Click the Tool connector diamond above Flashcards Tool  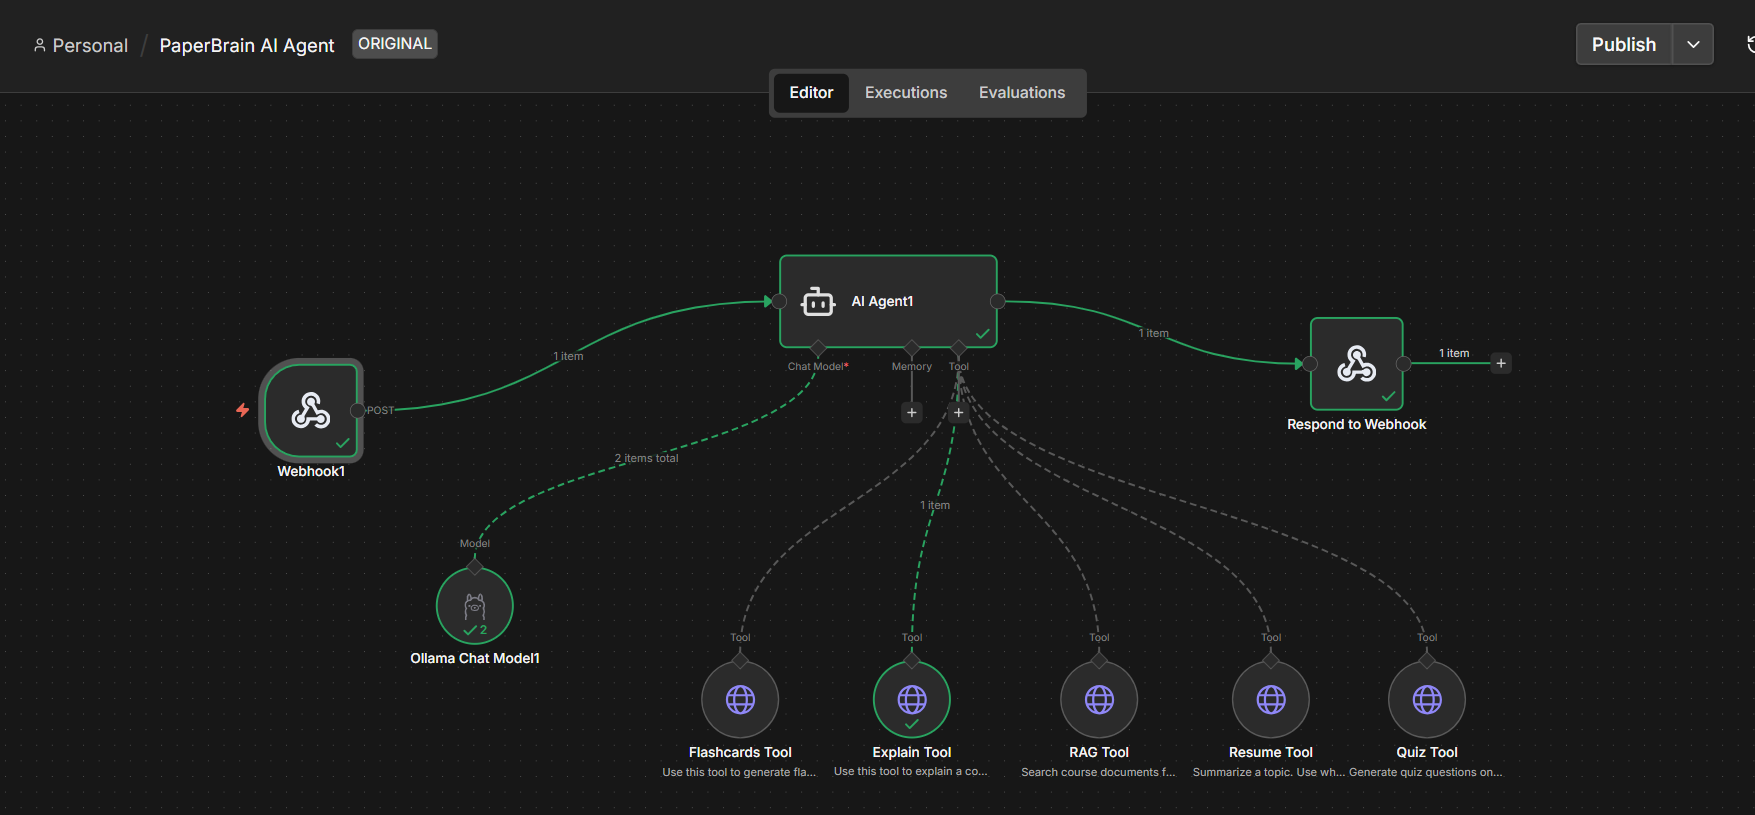pos(740,660)
